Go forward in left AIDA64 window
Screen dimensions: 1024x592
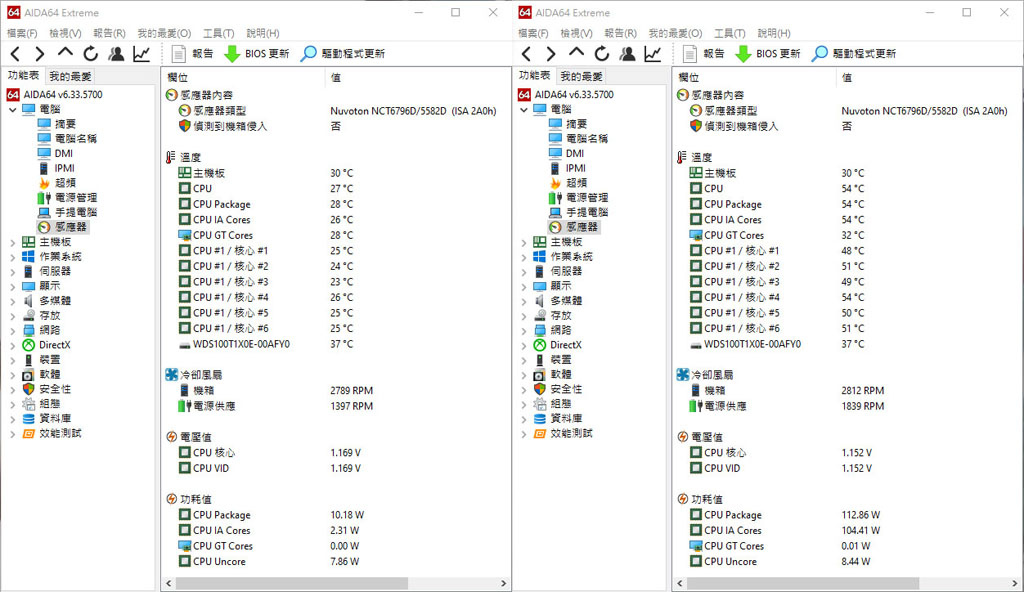[x=40, y=54]
